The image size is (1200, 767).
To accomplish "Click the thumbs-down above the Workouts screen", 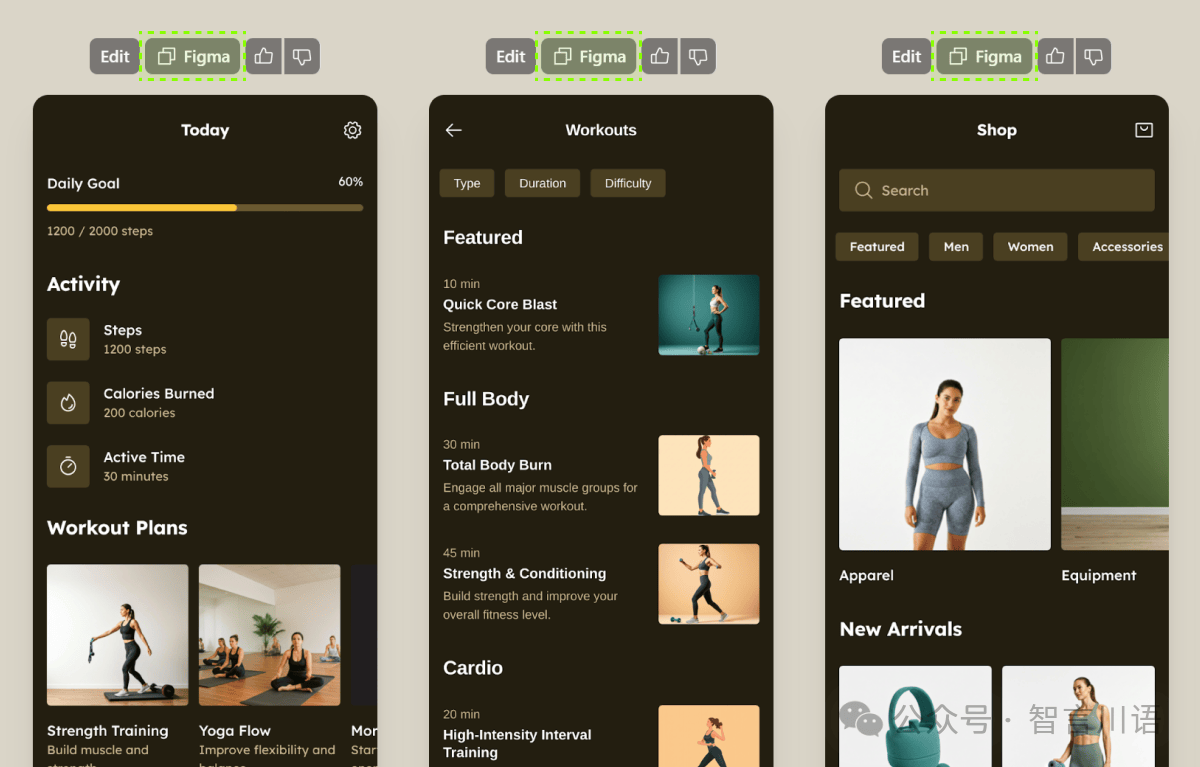I will click(698, 56).
